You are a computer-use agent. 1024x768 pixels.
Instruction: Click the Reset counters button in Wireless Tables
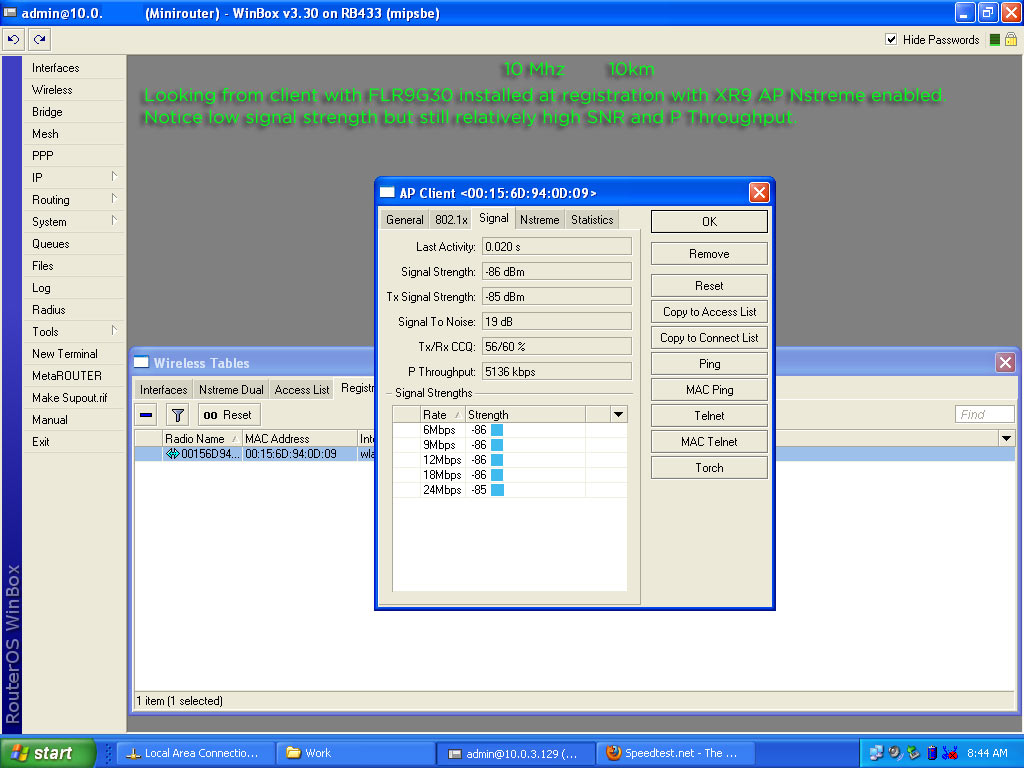pyautogui.click(x=229, y=415)
